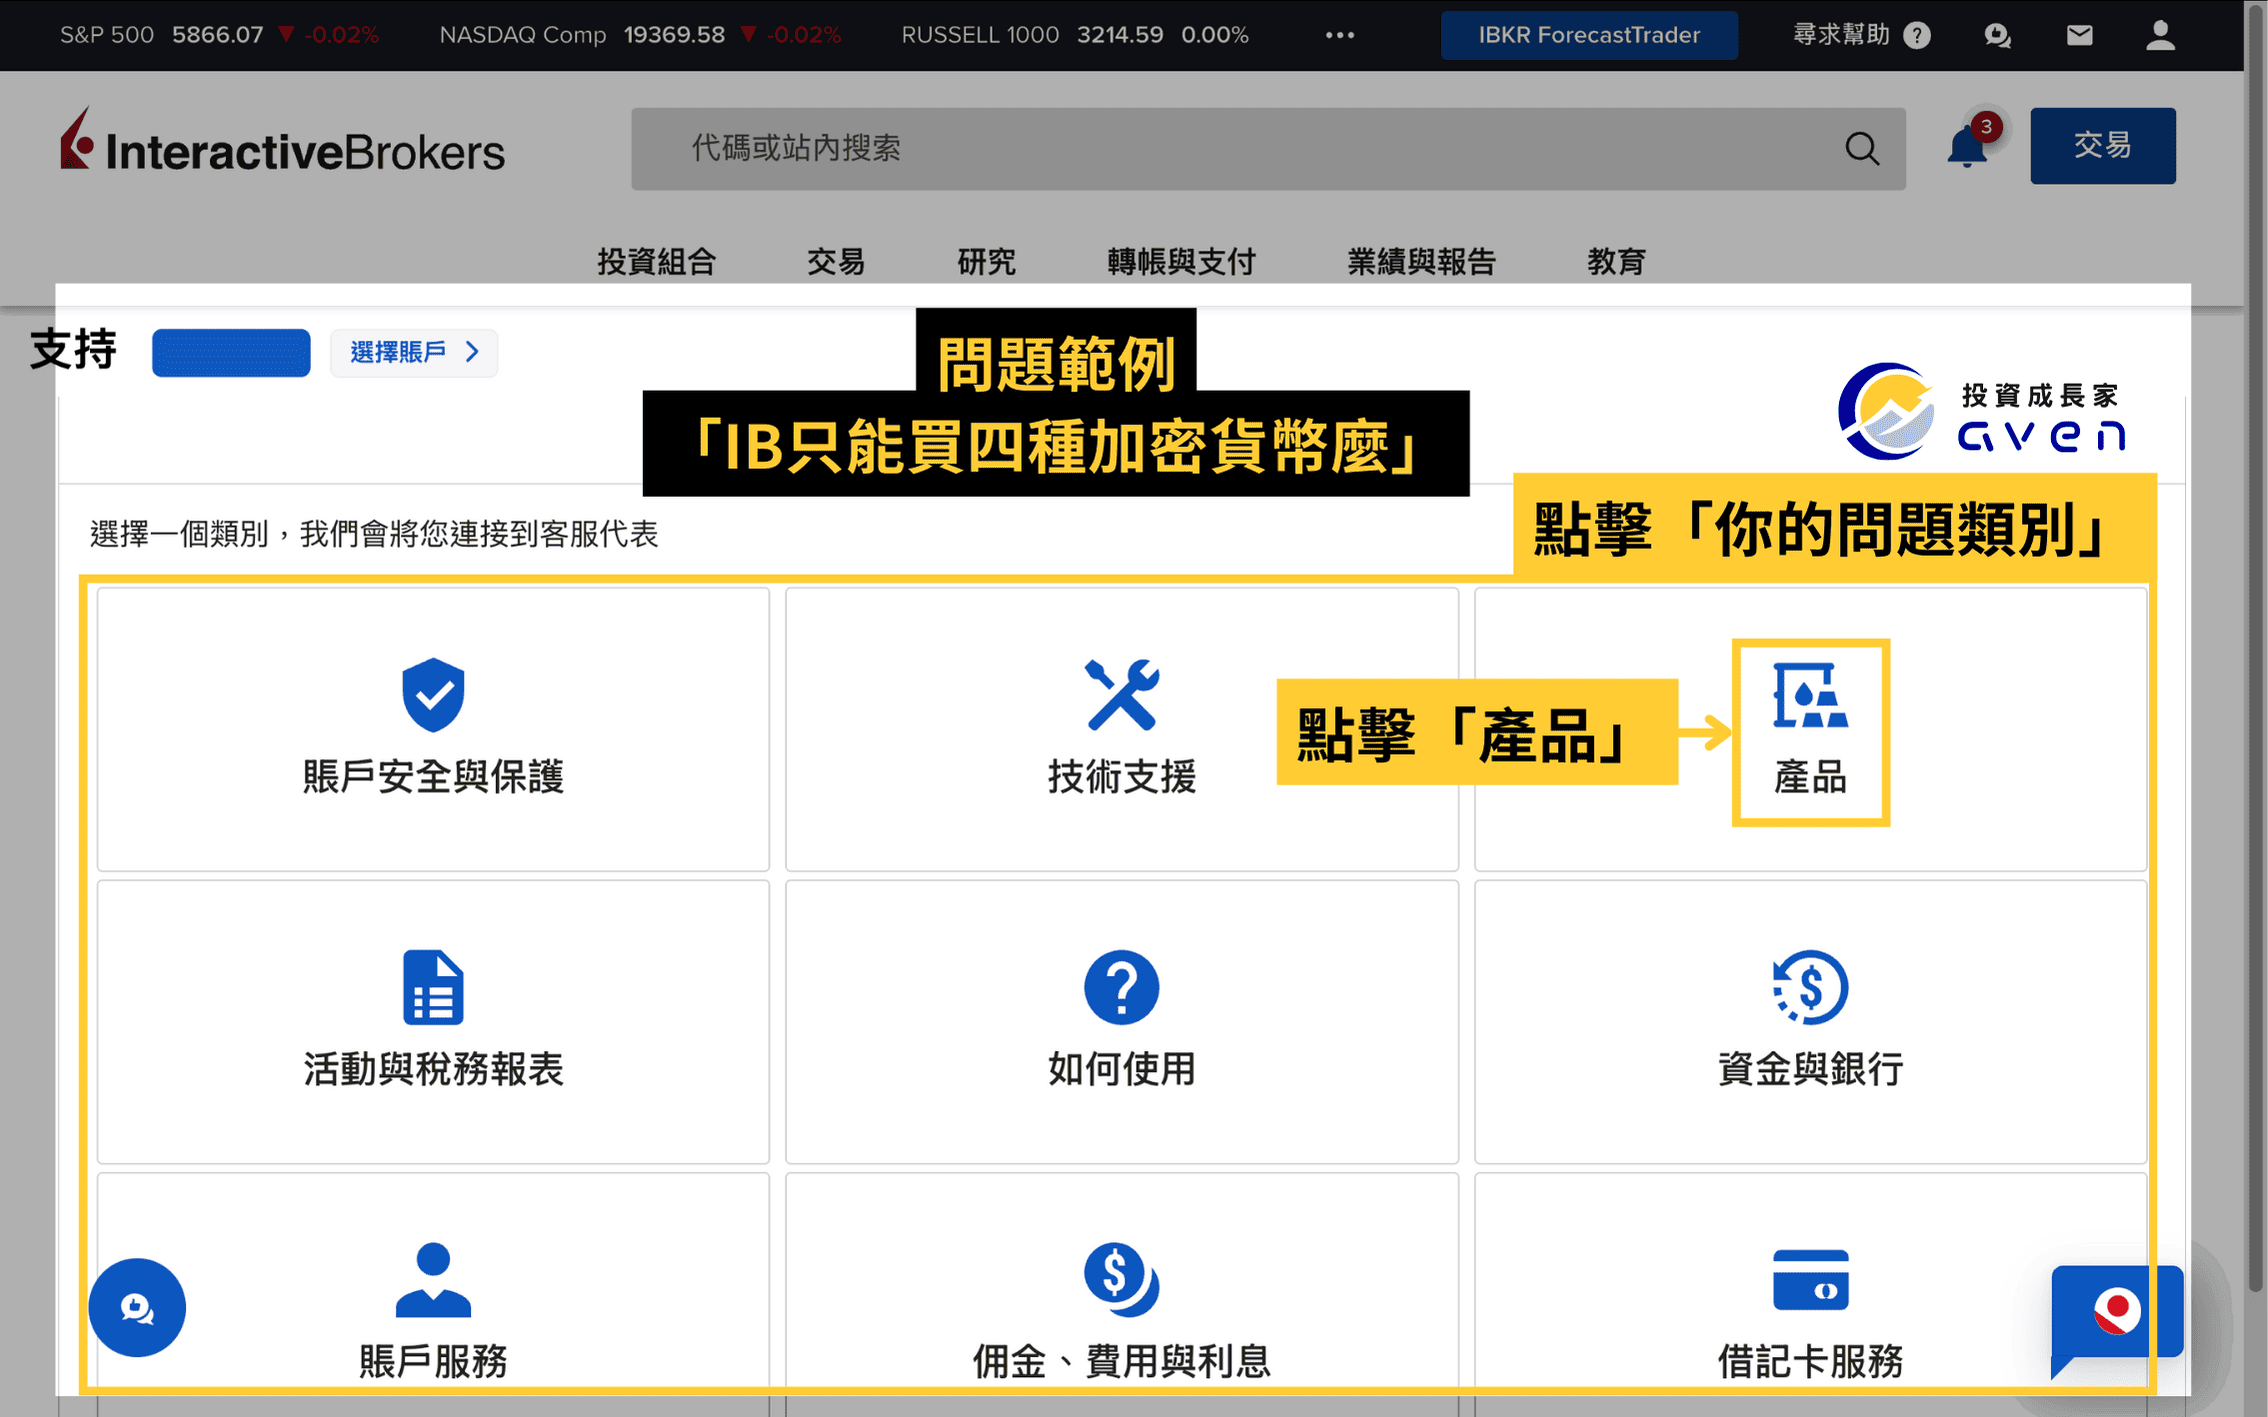Open the 佣金、費用與利息 coin icon card
This screenshot has width=2268, height=1417.
point(1121,1283)
